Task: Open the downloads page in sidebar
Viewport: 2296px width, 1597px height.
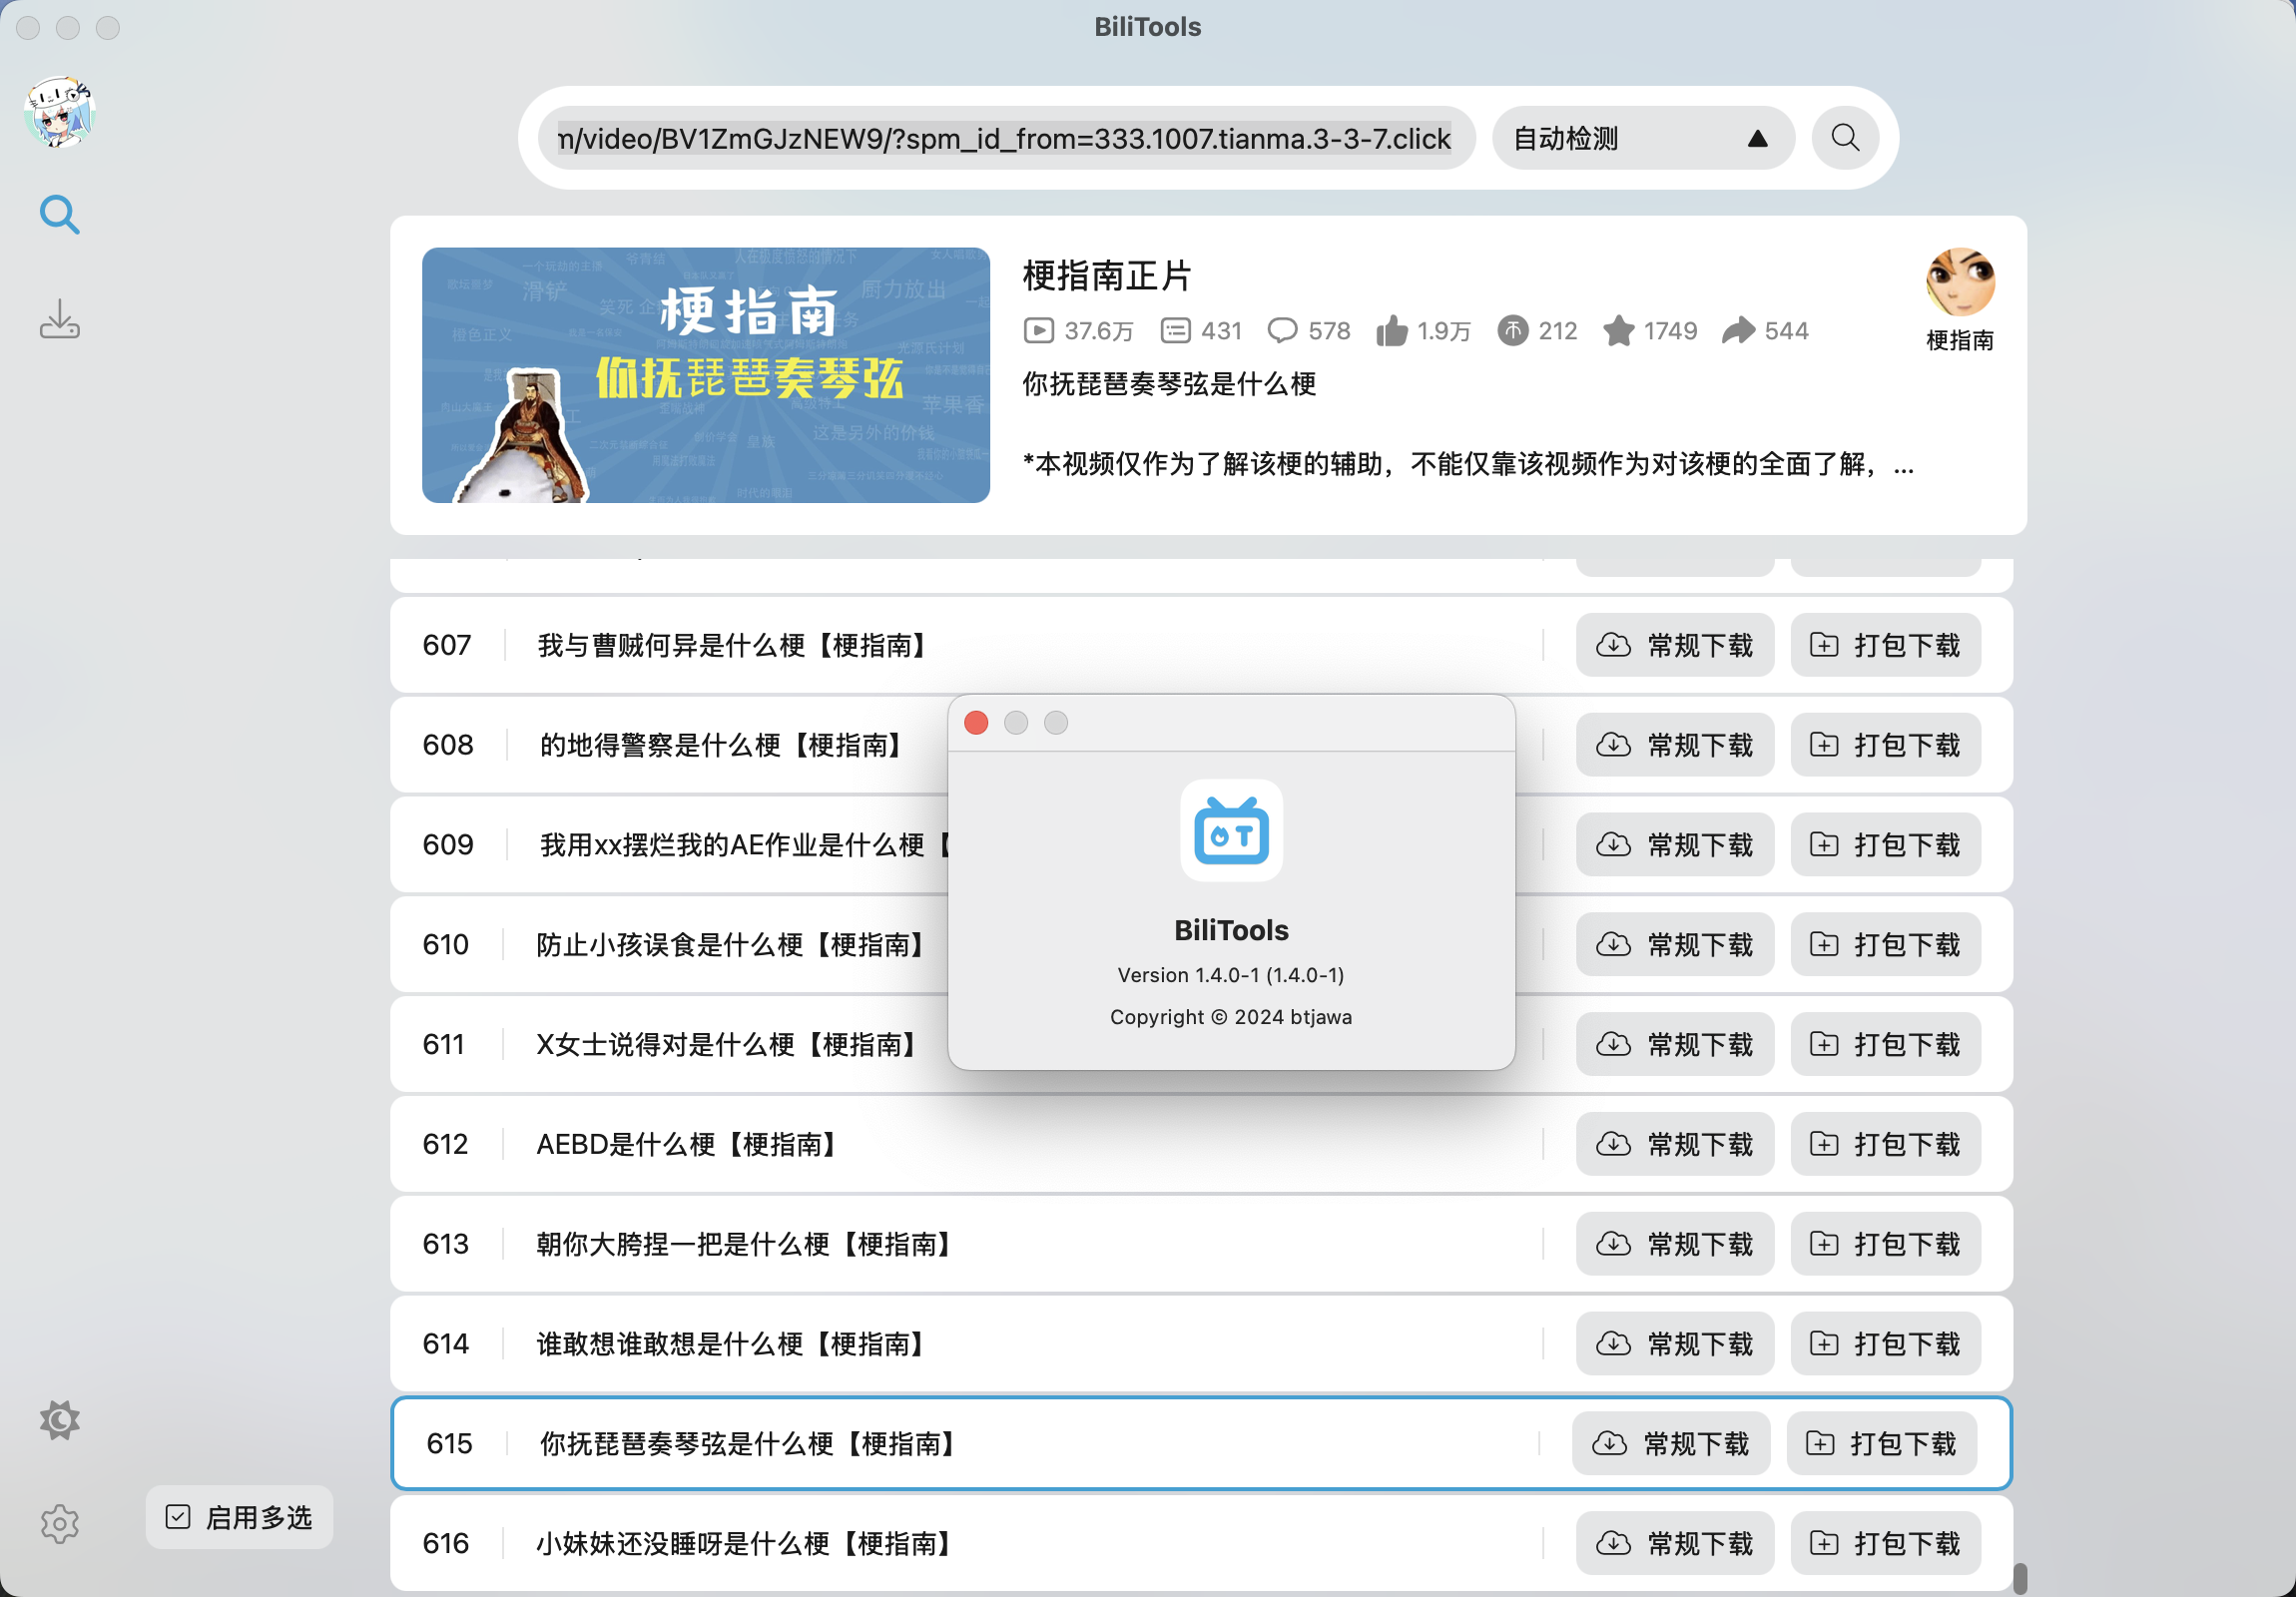Action: point(59,319)
